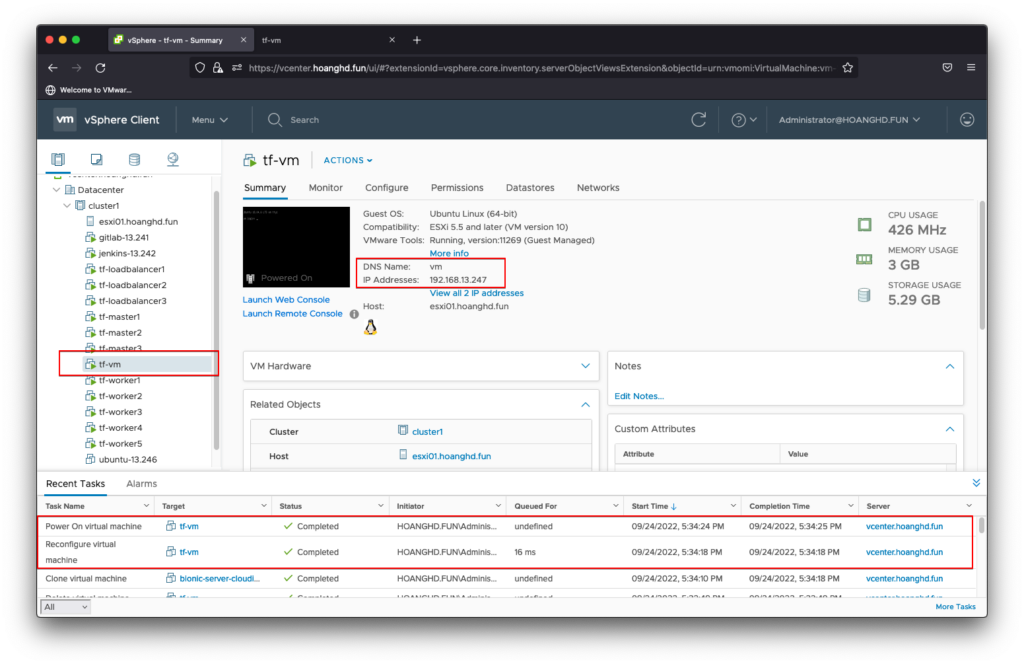1024x666 pixels.
Task: Switch to the Alarms tab
Action: click(142, 484)
